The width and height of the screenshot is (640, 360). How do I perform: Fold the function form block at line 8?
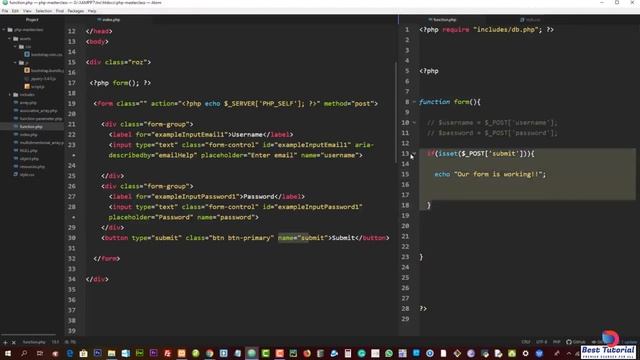[x=414, y=102]
